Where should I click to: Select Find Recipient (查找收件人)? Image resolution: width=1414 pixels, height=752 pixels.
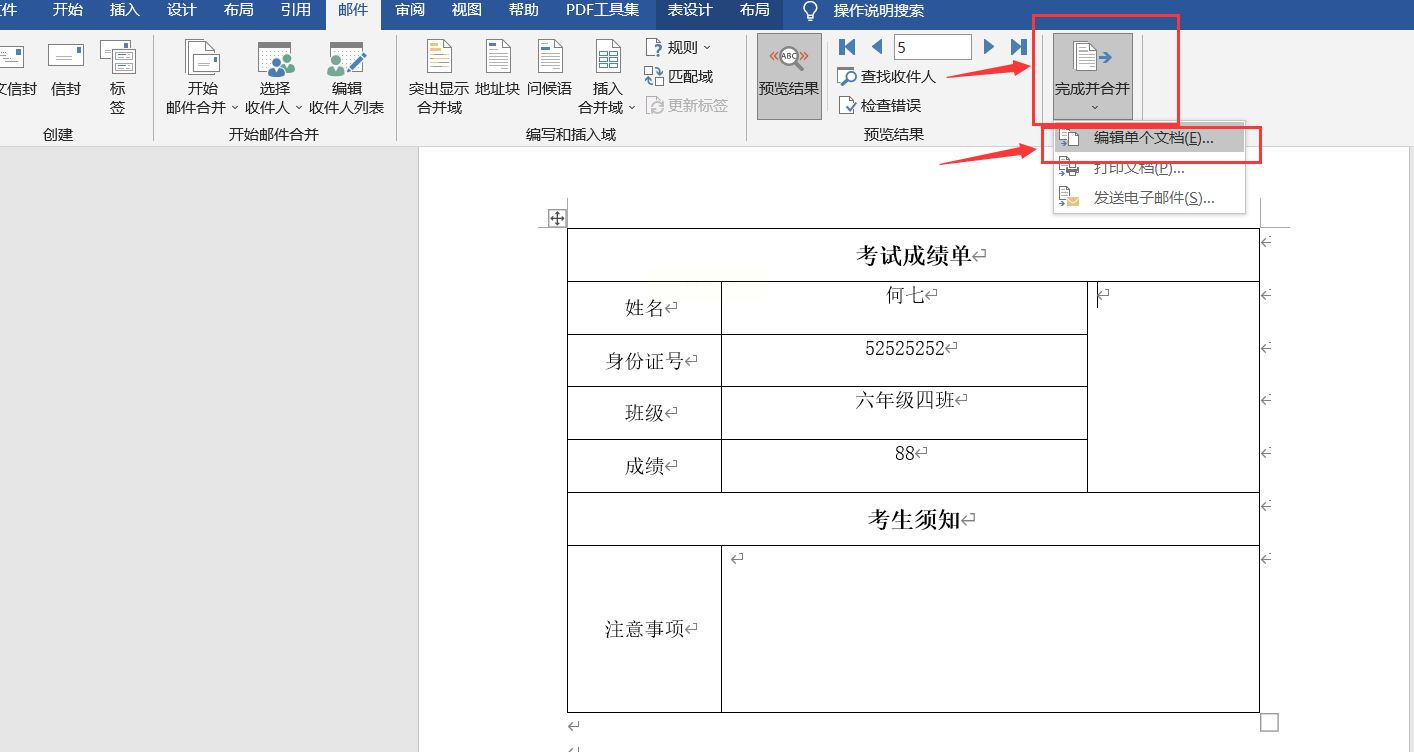click(886, 76)
